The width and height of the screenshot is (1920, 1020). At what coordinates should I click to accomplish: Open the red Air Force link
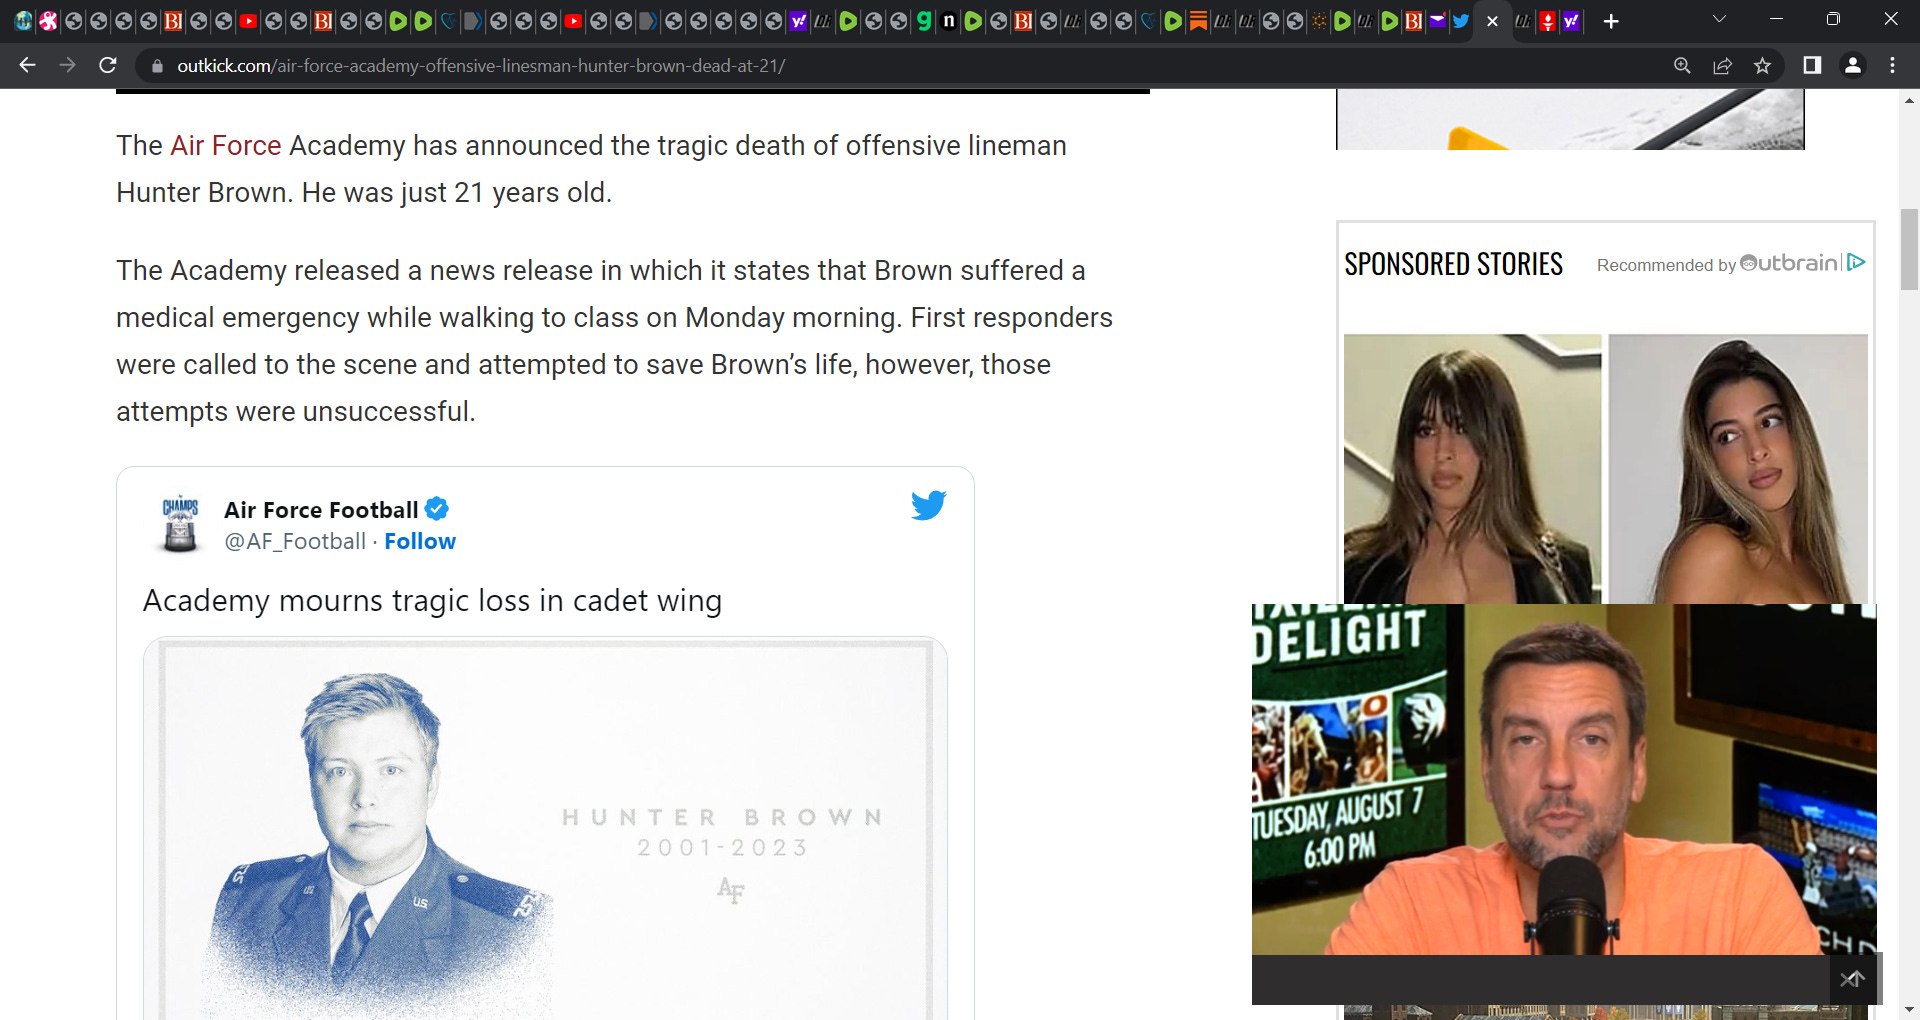[226, 146]
